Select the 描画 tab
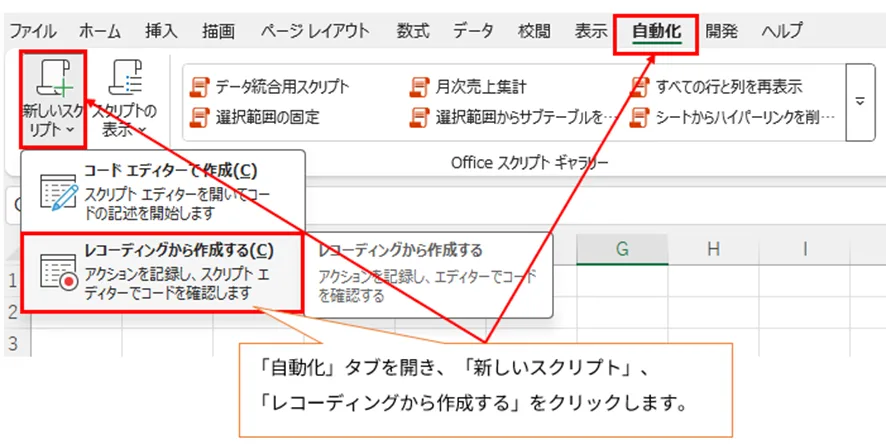 click(219, 31)
